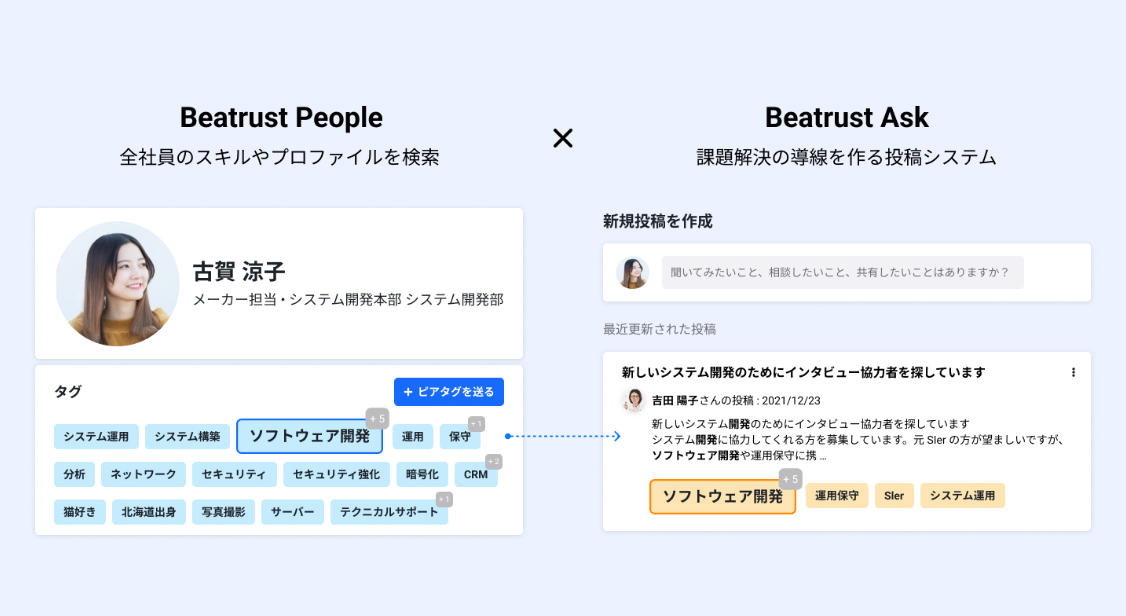Click the small avatar beside the new-post field
Image resolution: width=1126 pixels, height=616 pixels.
(x=632, y=273)
